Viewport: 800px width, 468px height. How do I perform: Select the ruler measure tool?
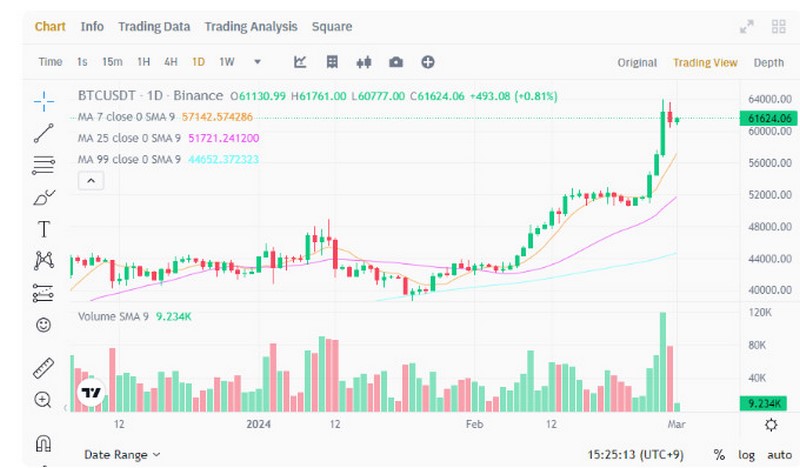[x=44, y=367]
